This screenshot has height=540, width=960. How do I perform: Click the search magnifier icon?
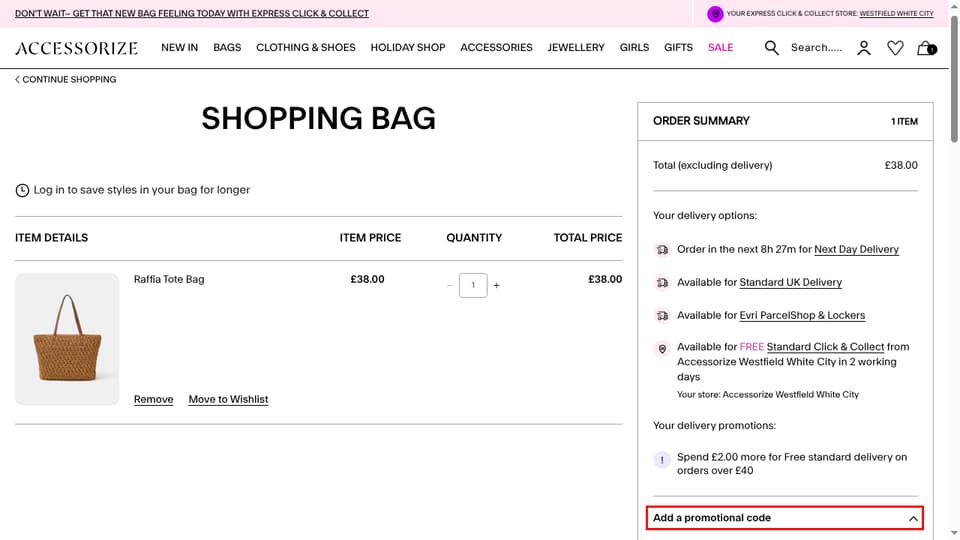click(771, 48)
